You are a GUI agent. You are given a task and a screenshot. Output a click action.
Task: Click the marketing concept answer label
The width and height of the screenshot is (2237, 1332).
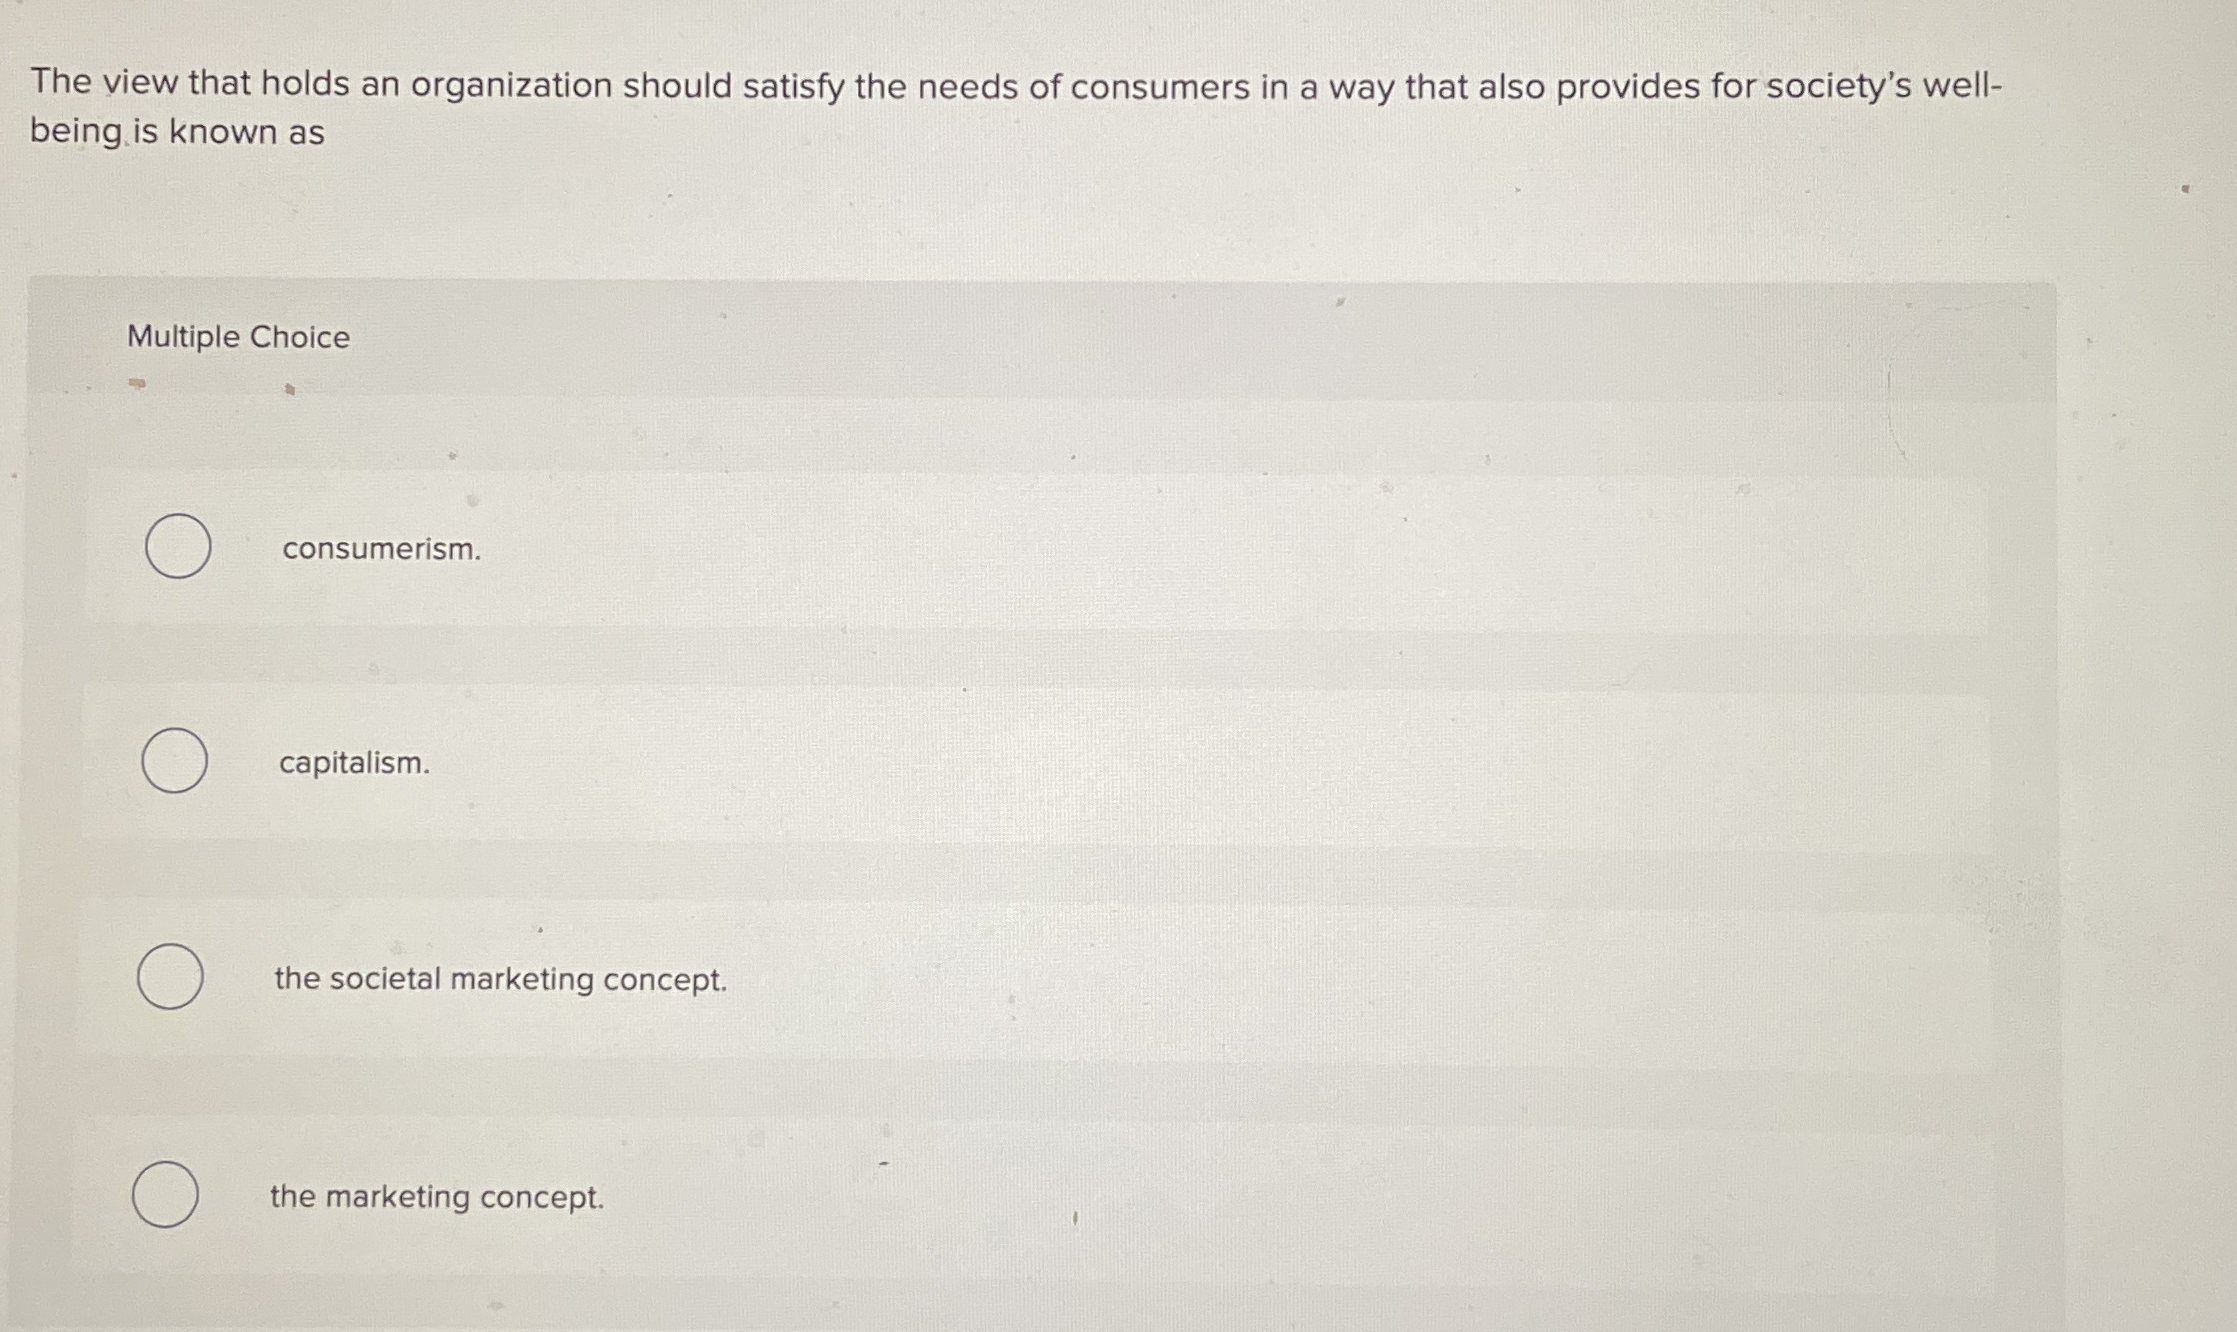tap(437, 1196)
